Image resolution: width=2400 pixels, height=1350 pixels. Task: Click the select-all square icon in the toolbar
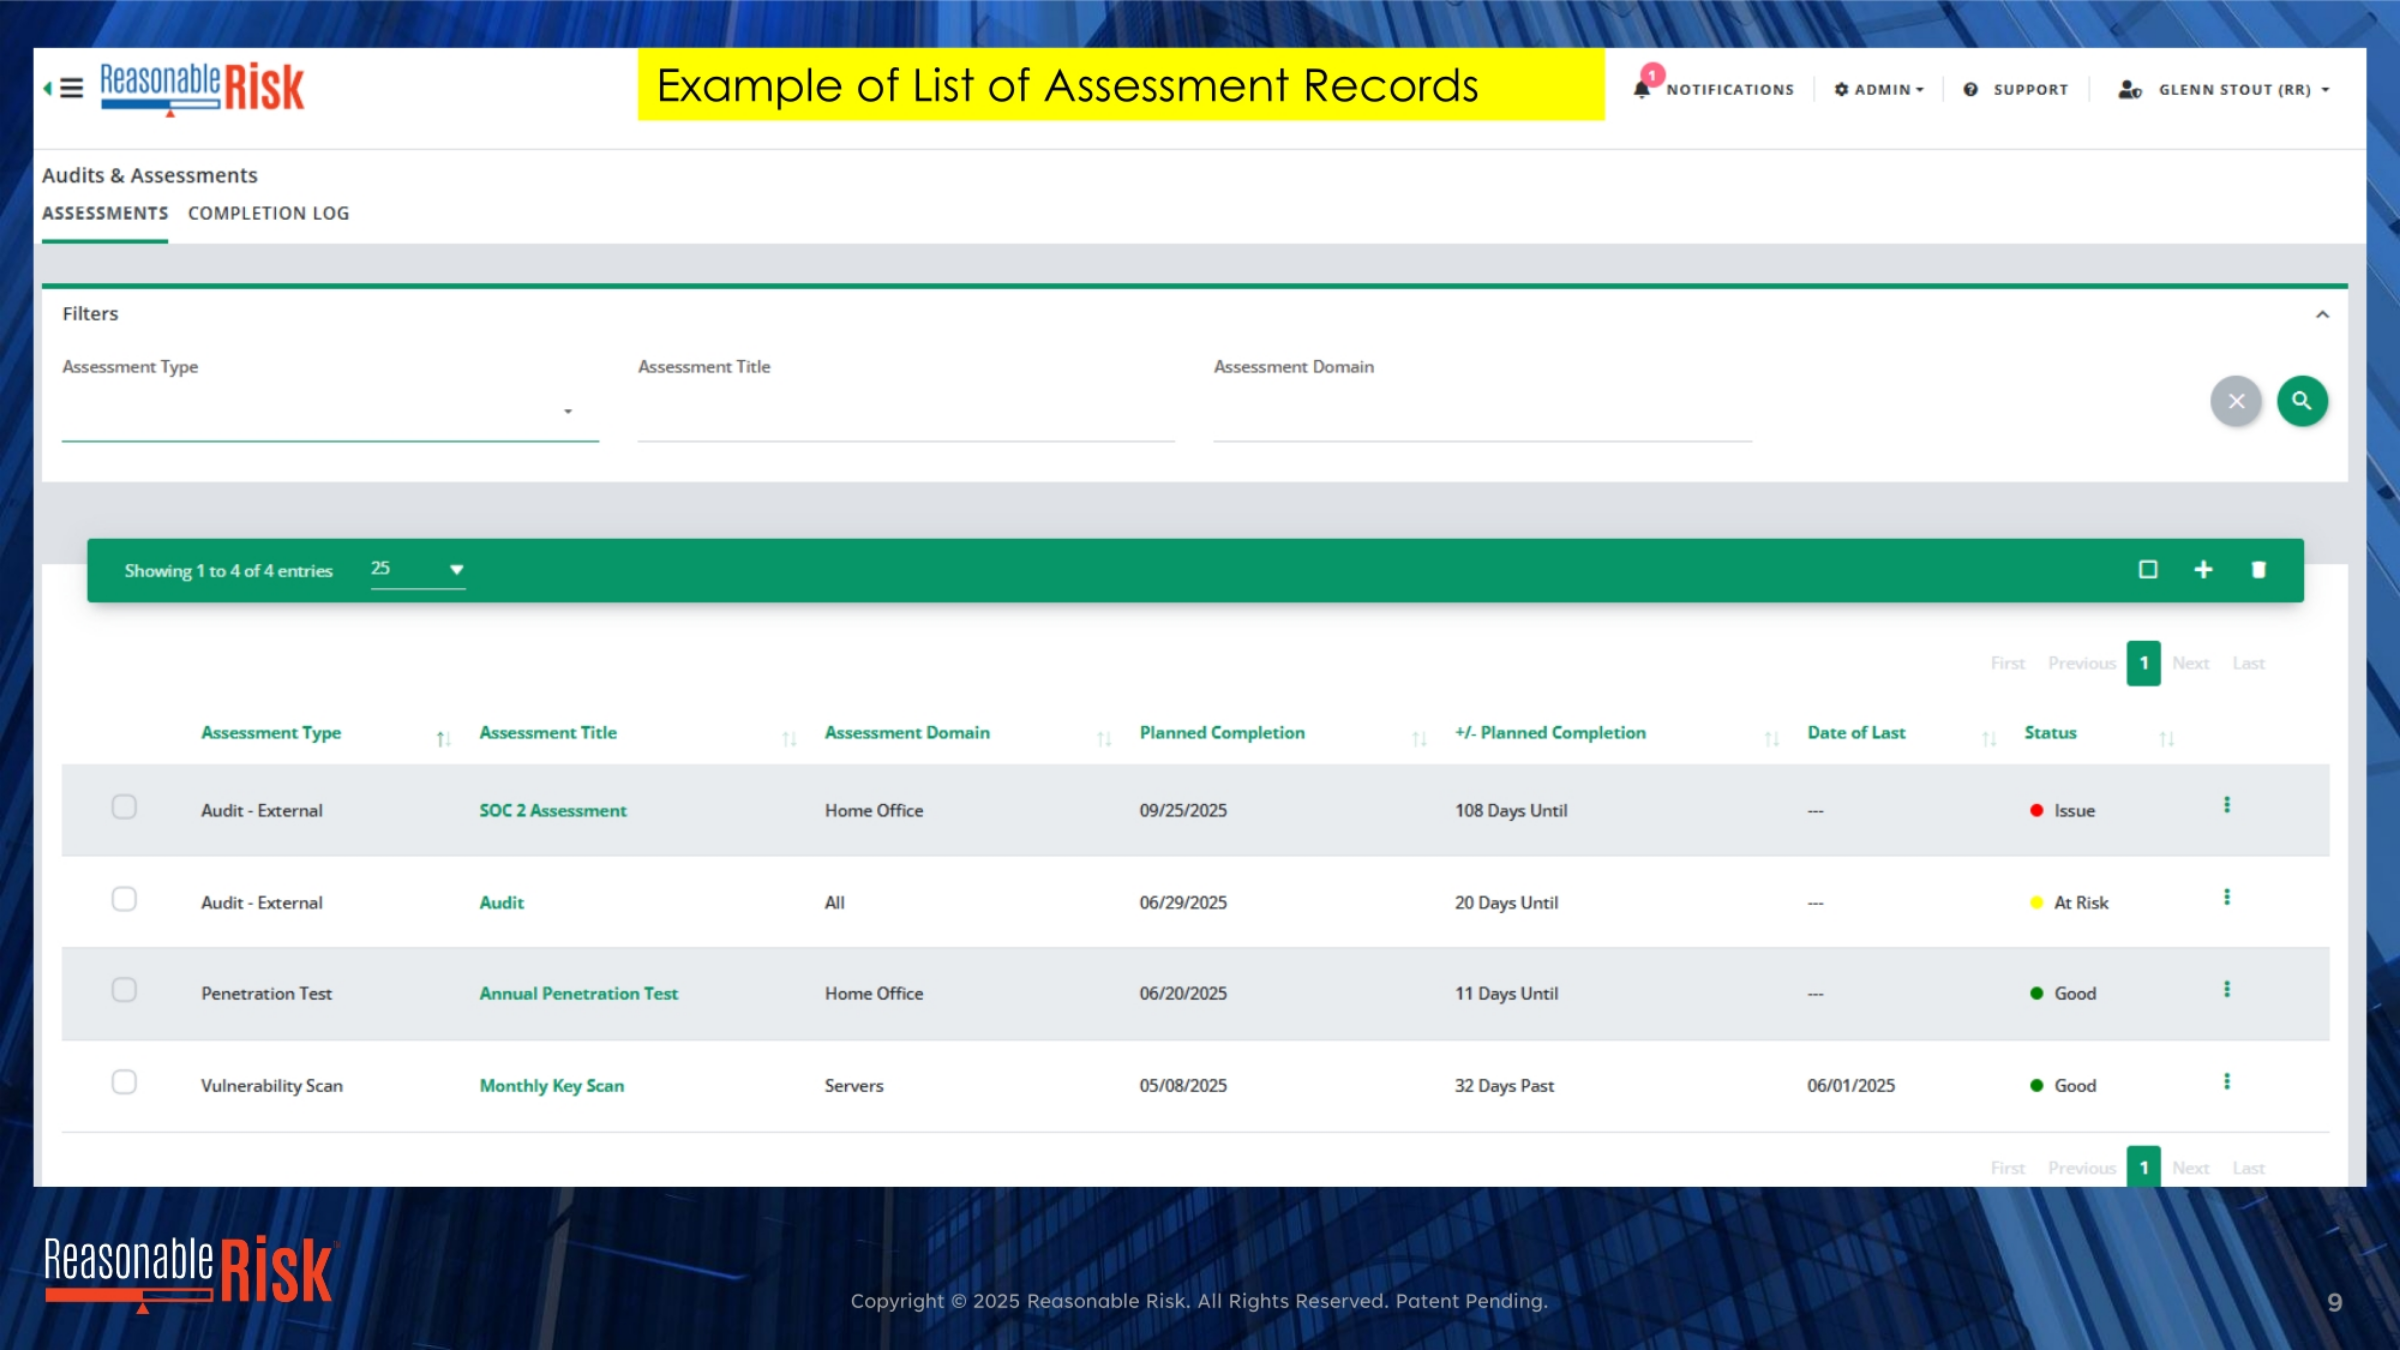[2147, 569]
